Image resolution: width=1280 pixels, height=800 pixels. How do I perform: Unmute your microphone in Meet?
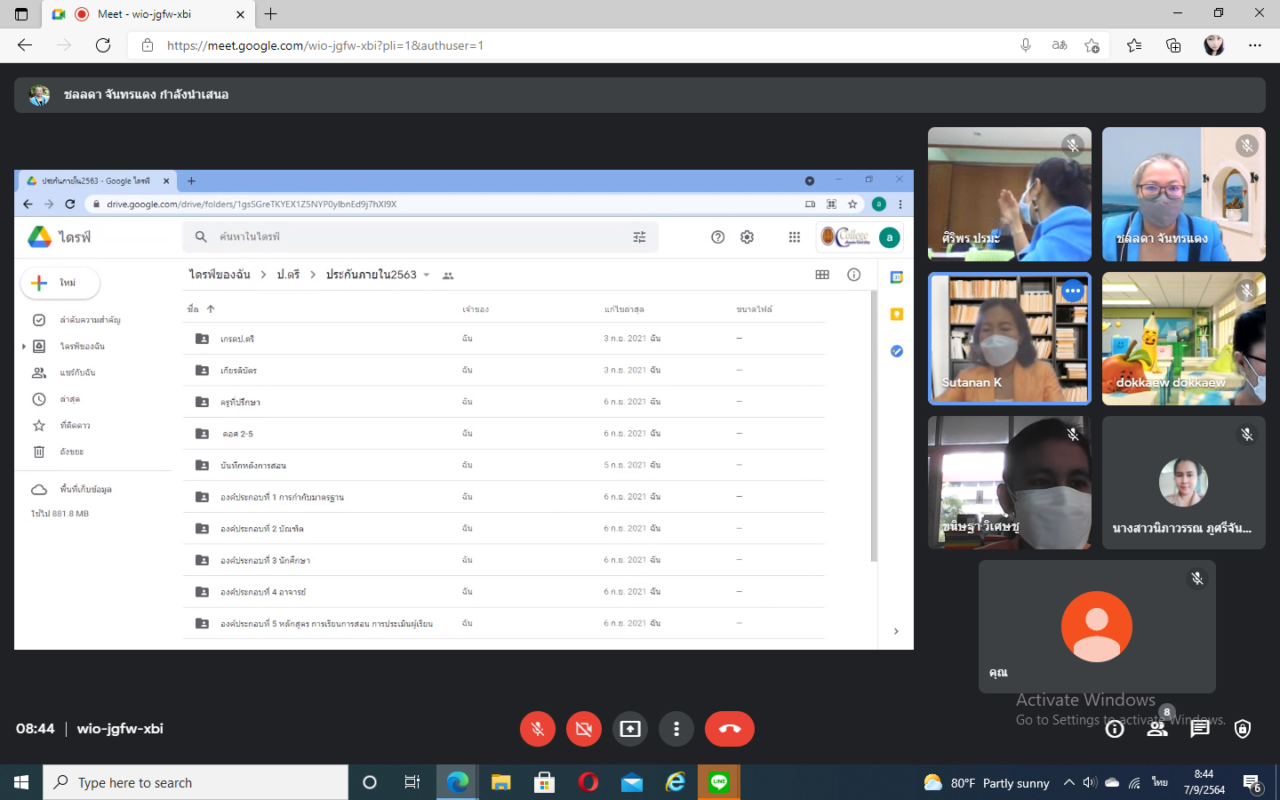tap(537, 729)
